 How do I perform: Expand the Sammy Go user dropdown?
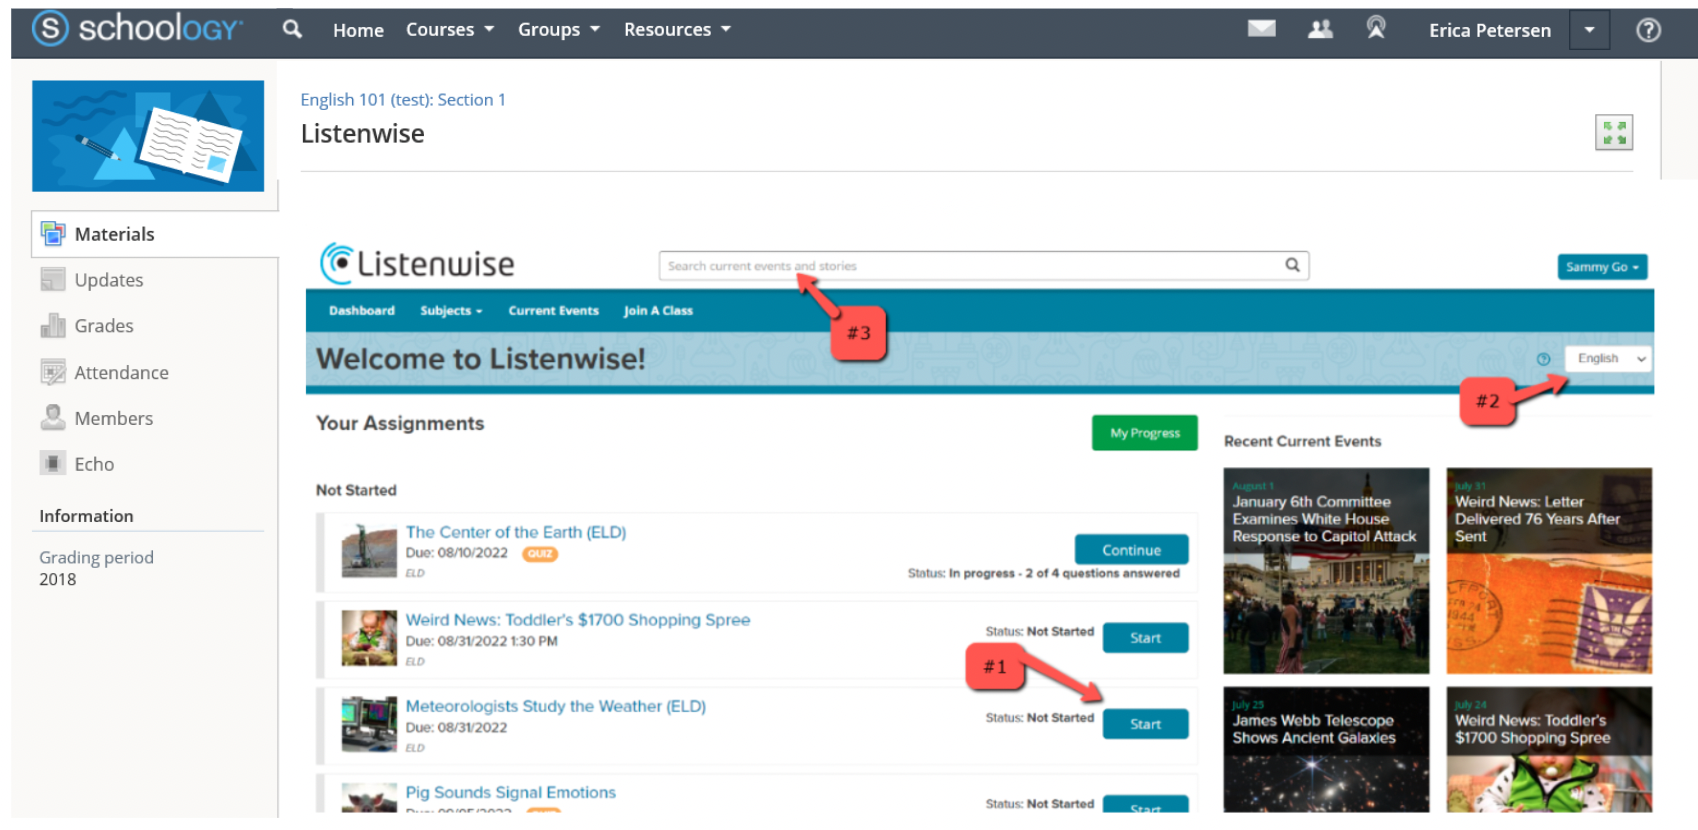[x=1601, y=267]
